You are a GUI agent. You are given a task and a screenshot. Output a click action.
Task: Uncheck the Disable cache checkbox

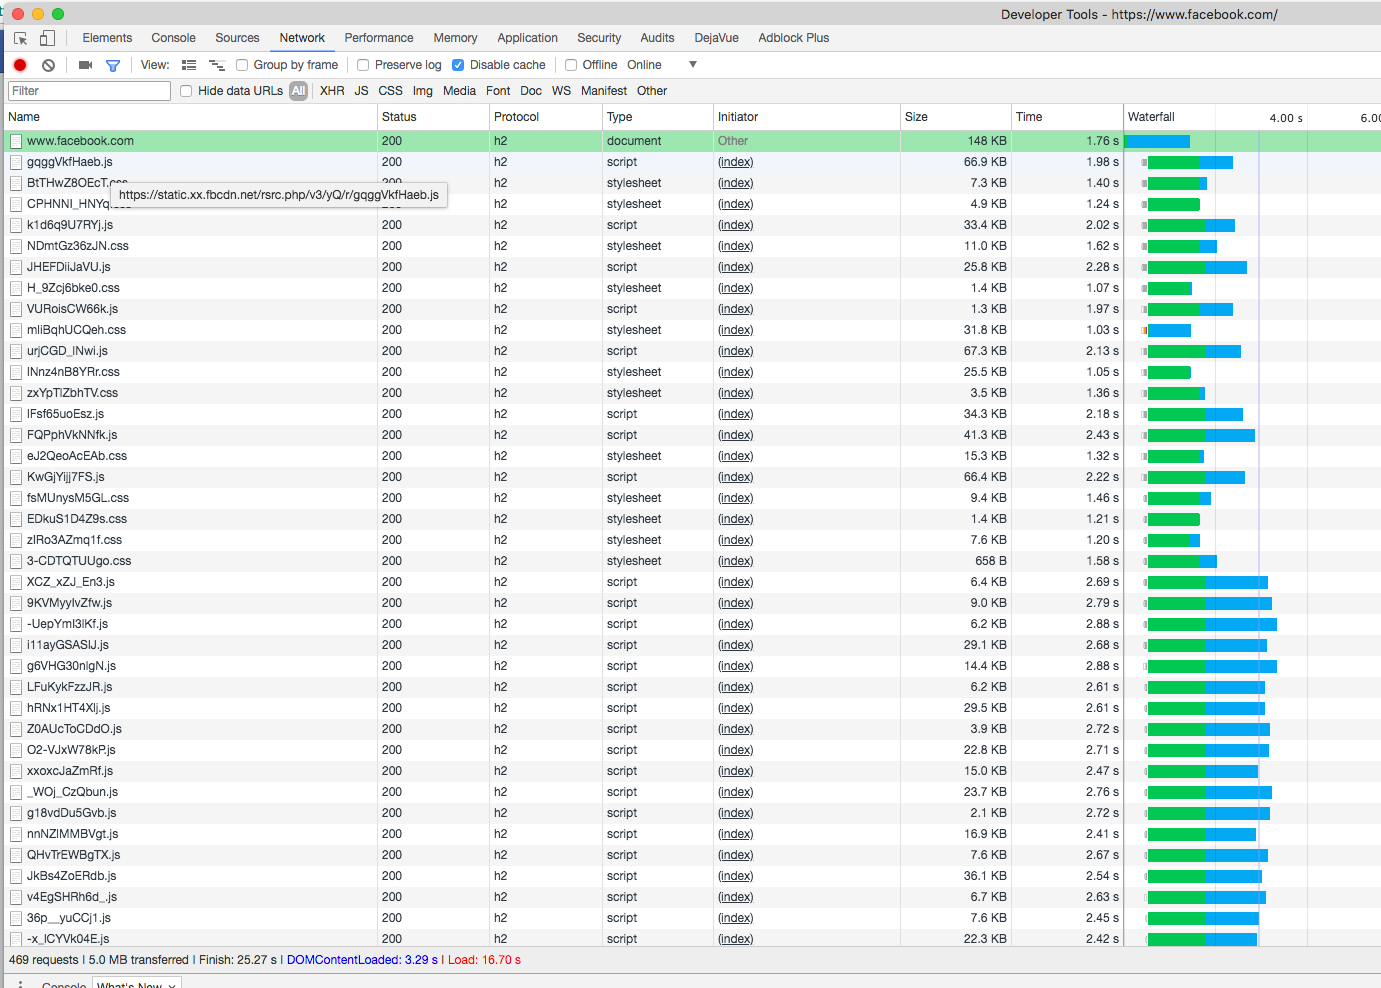(458, 65)
